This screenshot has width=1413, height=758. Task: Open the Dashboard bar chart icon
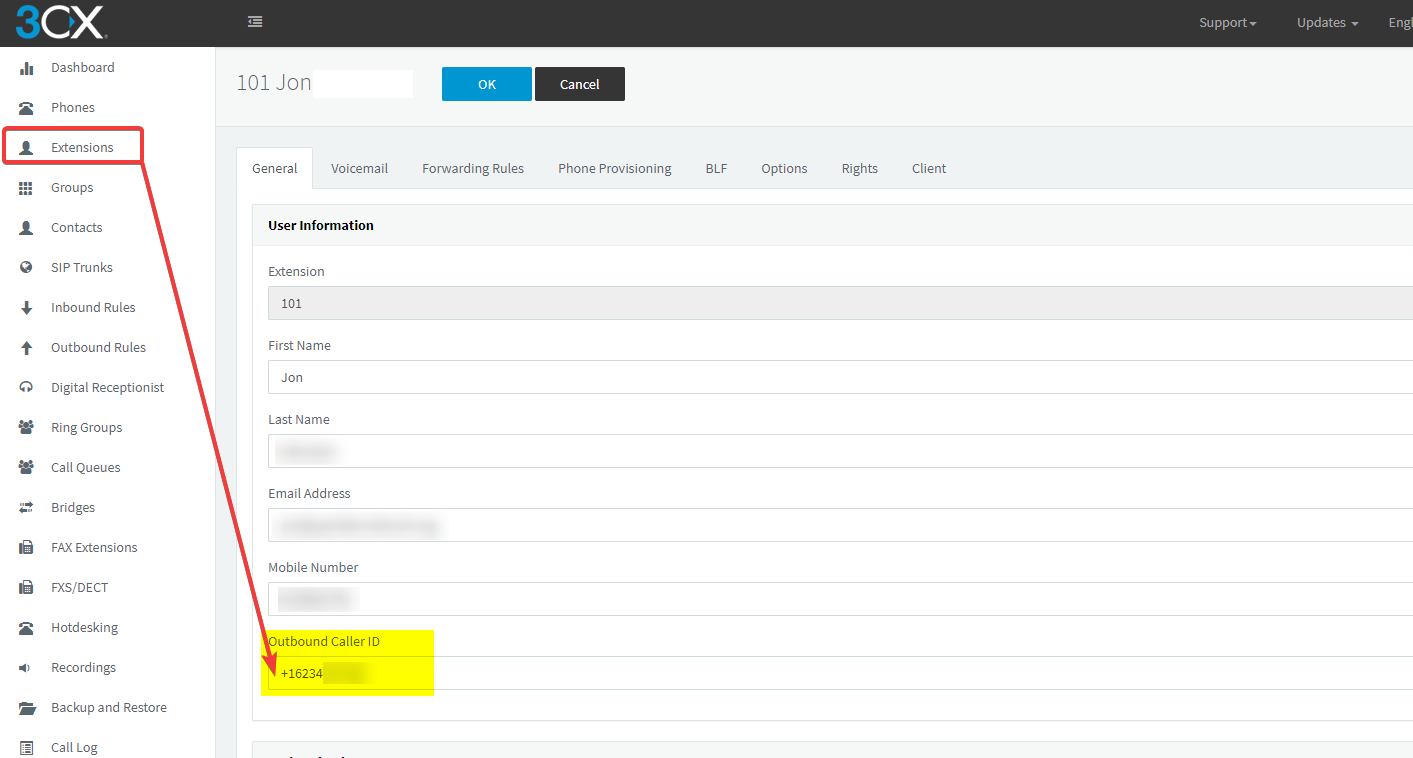(27, 68)
